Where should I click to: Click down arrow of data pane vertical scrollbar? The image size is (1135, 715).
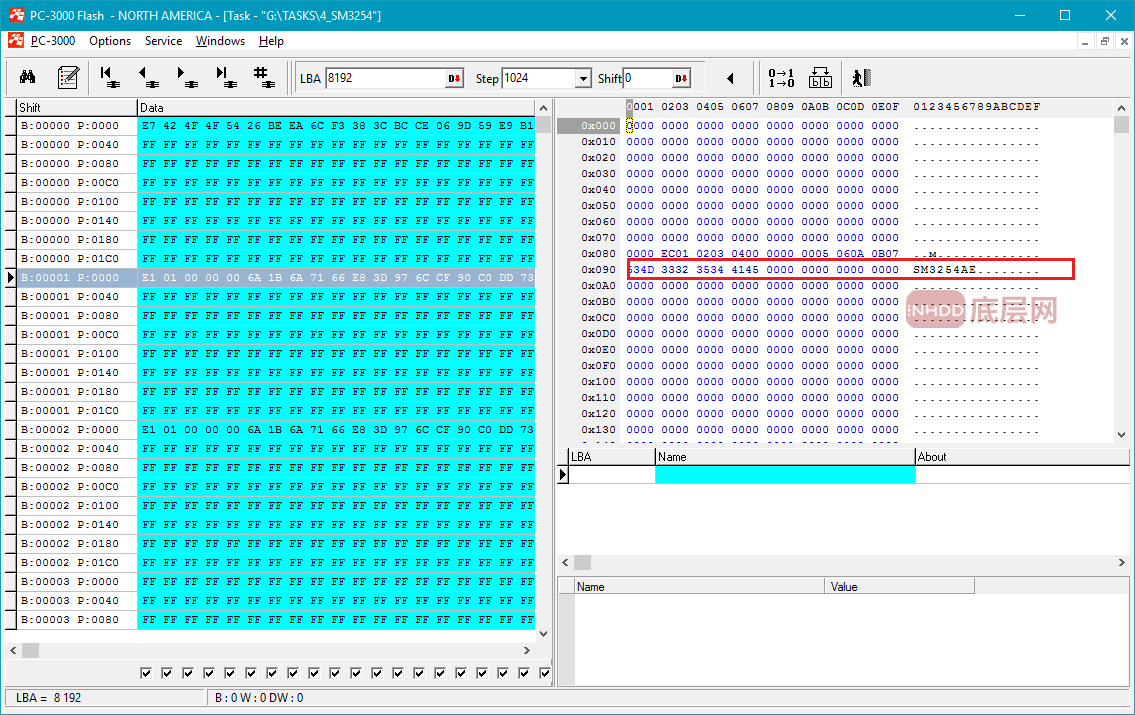pos(544,634)
